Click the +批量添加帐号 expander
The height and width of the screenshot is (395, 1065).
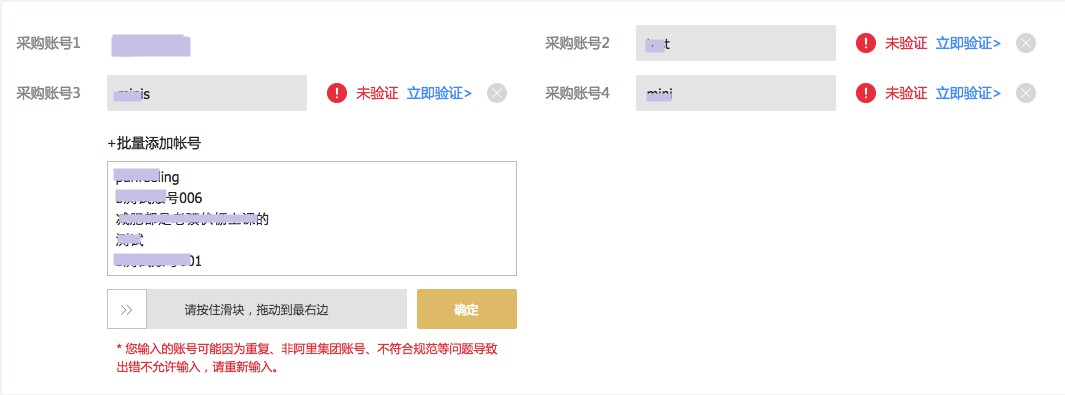[154, 143]
